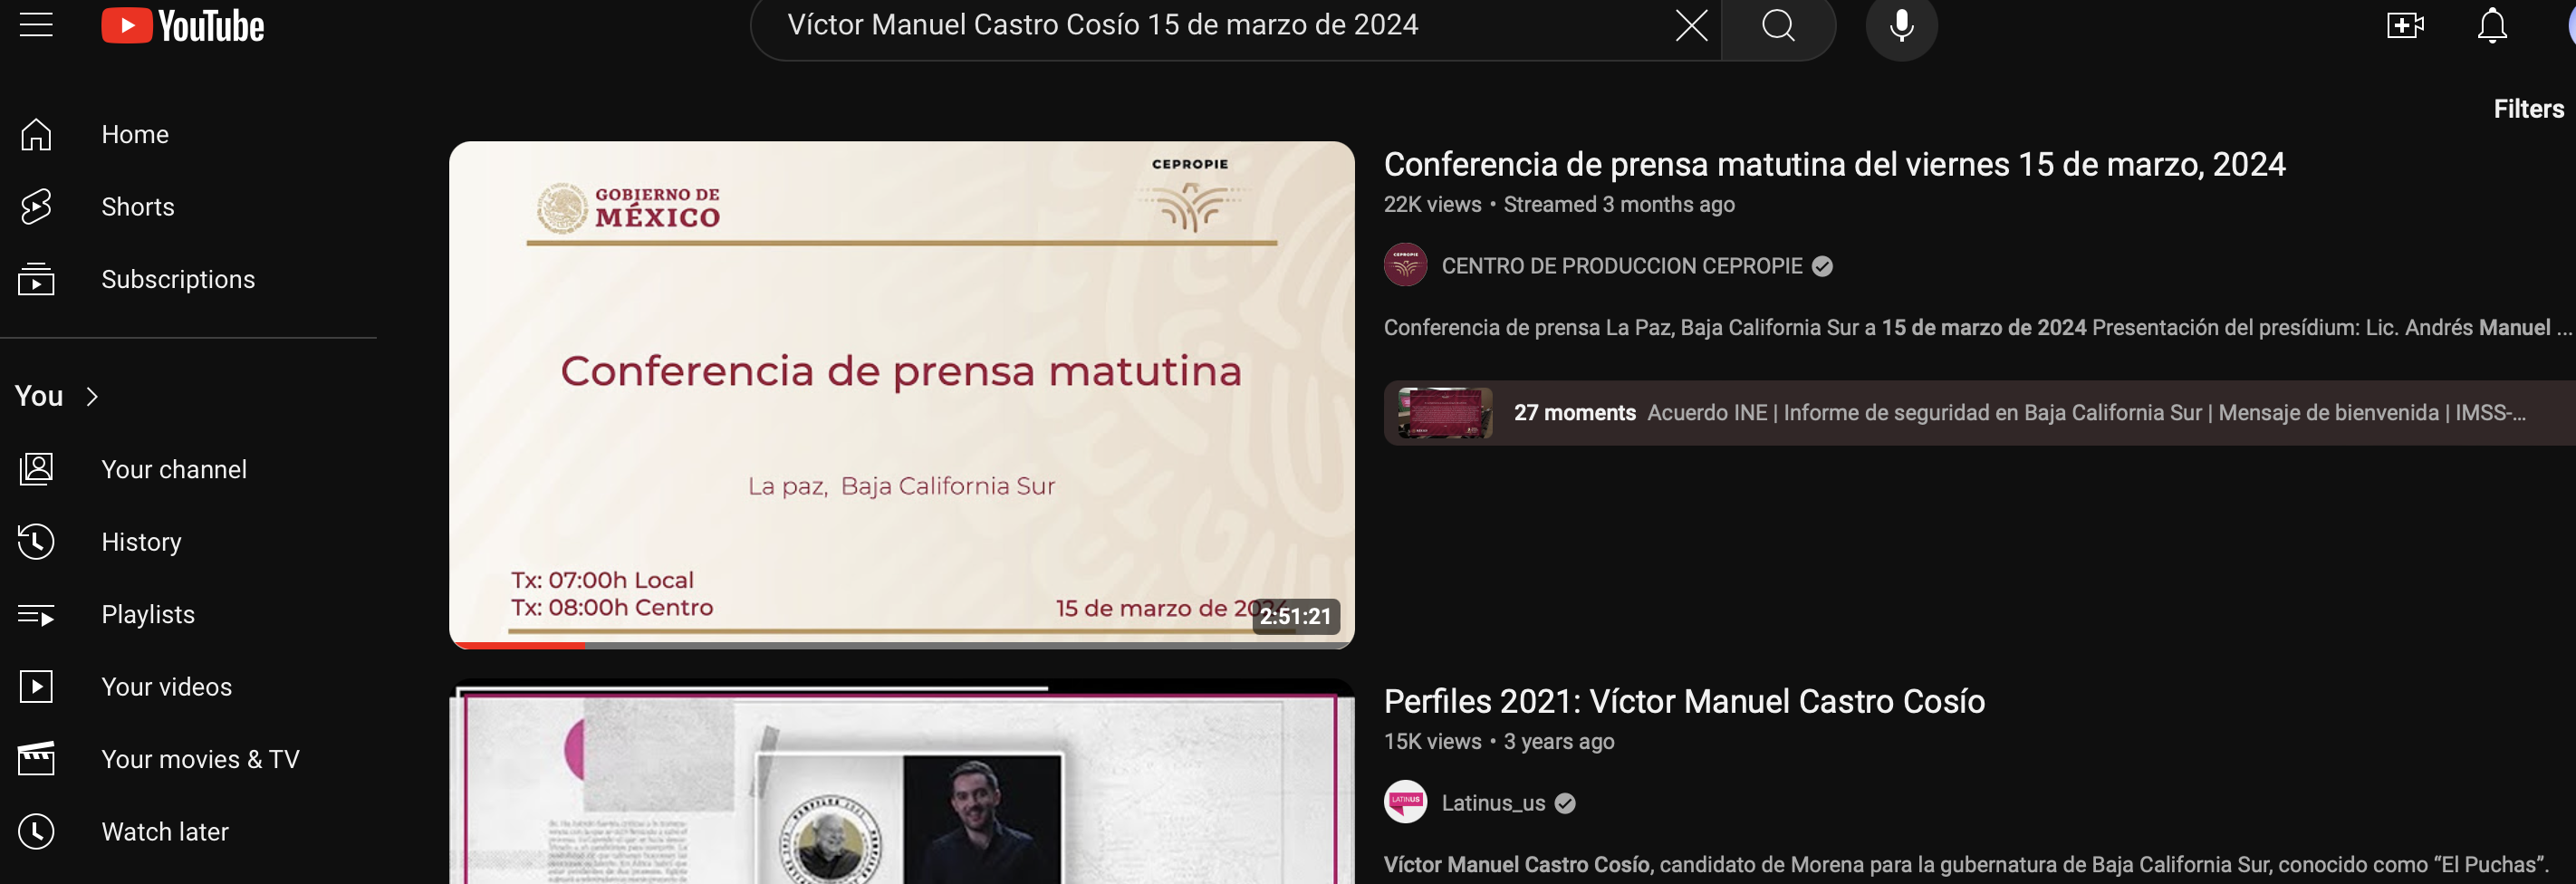The width and height of the screenshot is (2576, 884).
Task: Open title Perfiles 2021: Víctor Manuel Castro Cosío
Action: click(1684, 702)
